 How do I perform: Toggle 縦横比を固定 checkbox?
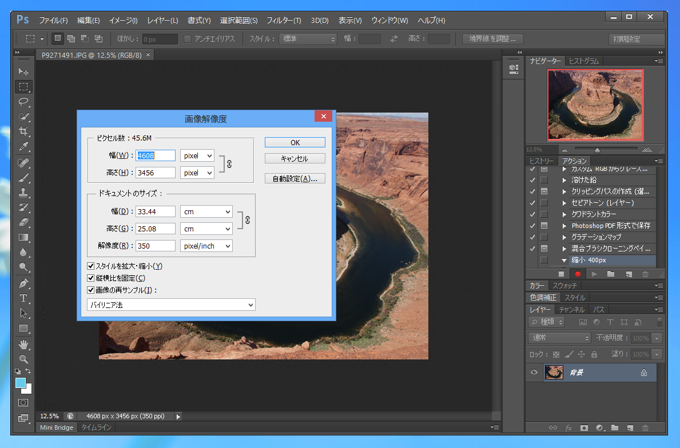(x=91, y=278)
